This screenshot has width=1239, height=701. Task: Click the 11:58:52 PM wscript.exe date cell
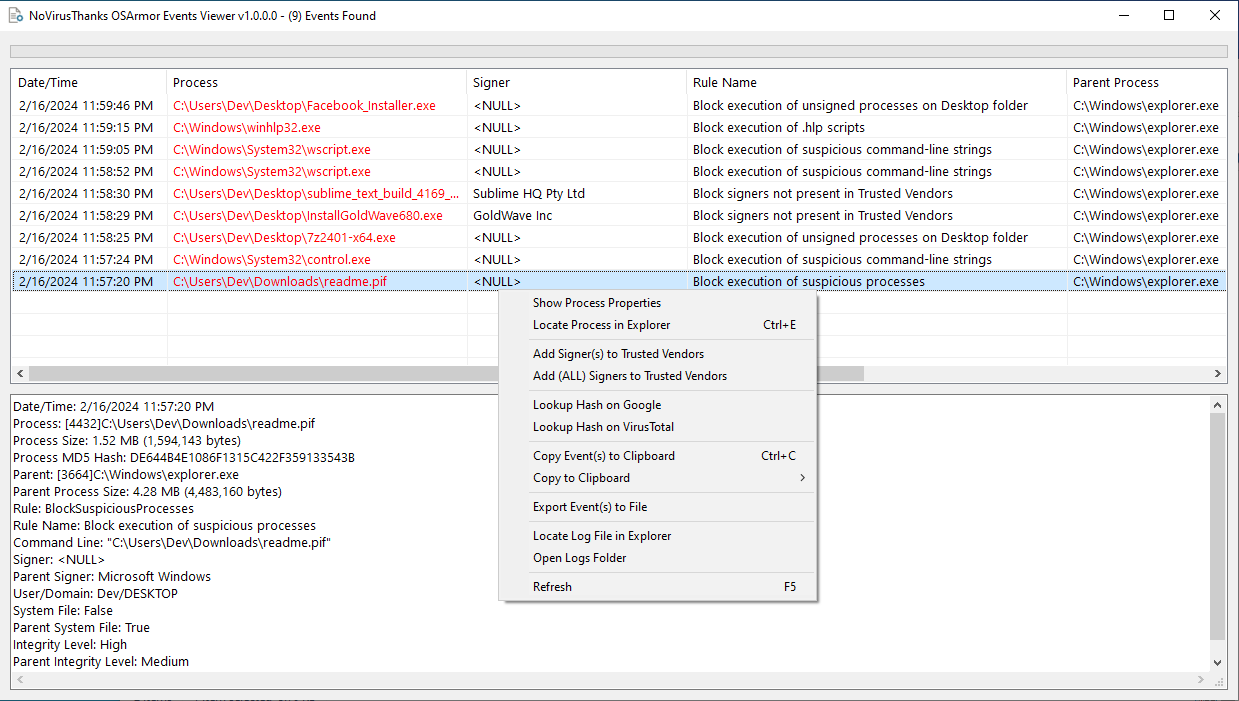pyautogui.click(x=86, y=171)
